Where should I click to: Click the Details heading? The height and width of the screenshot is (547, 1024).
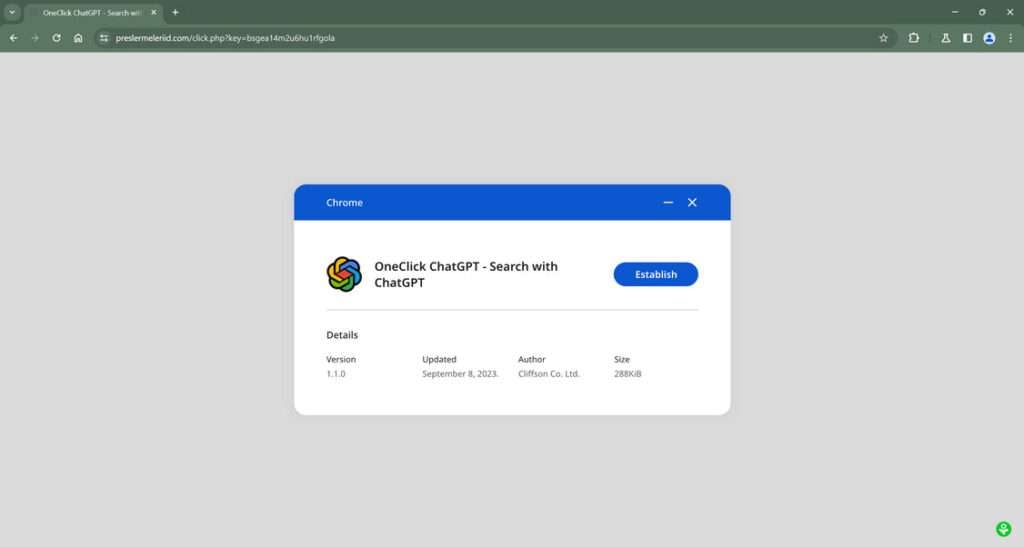(342, 335)
